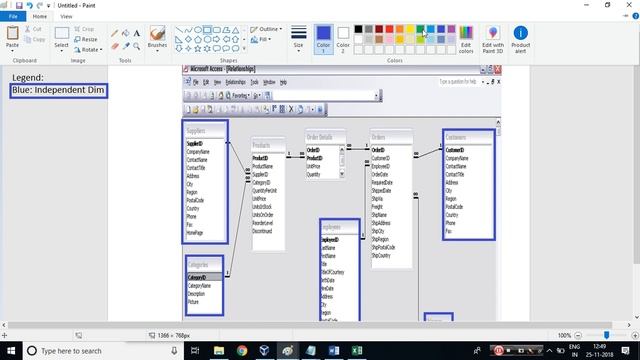Click the zoom out minus button
640x360 pixels.
(x=578, y=336)
